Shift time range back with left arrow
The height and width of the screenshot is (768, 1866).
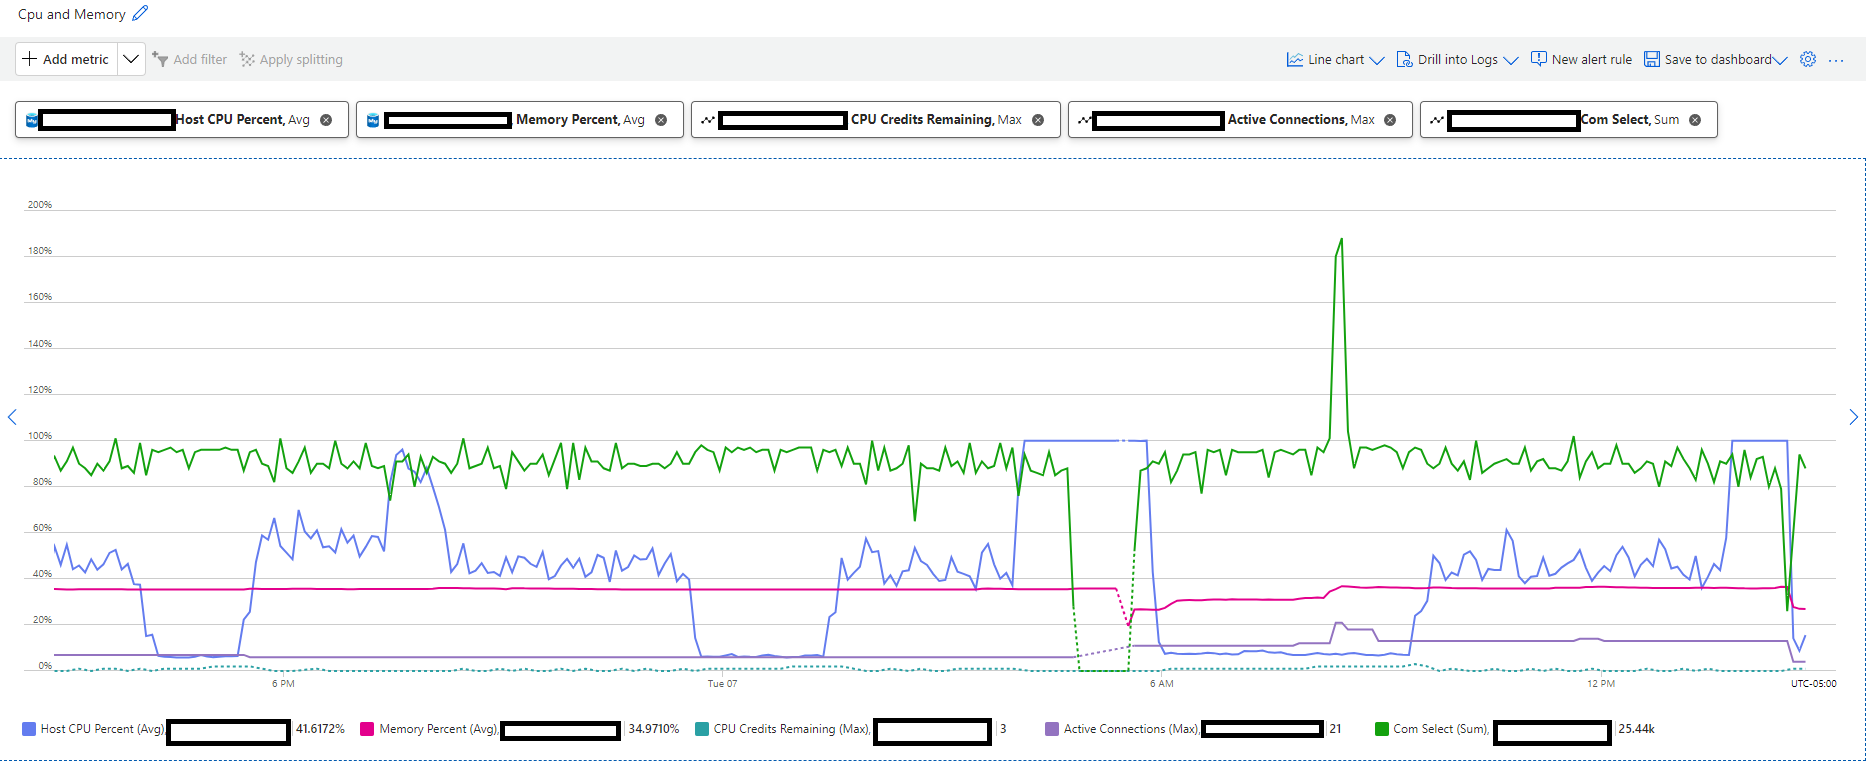pos(12,417)
